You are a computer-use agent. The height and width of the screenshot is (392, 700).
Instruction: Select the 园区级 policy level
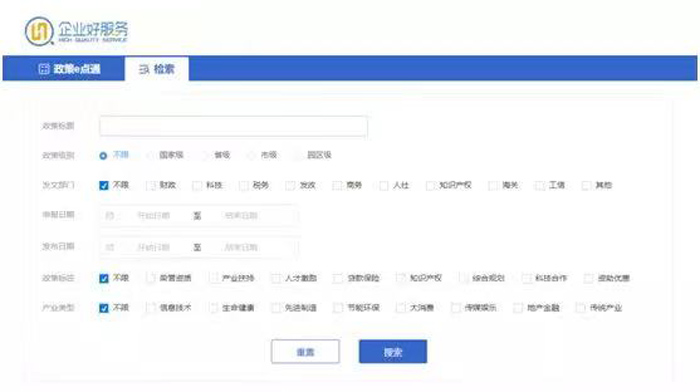[x=298, y=155]
